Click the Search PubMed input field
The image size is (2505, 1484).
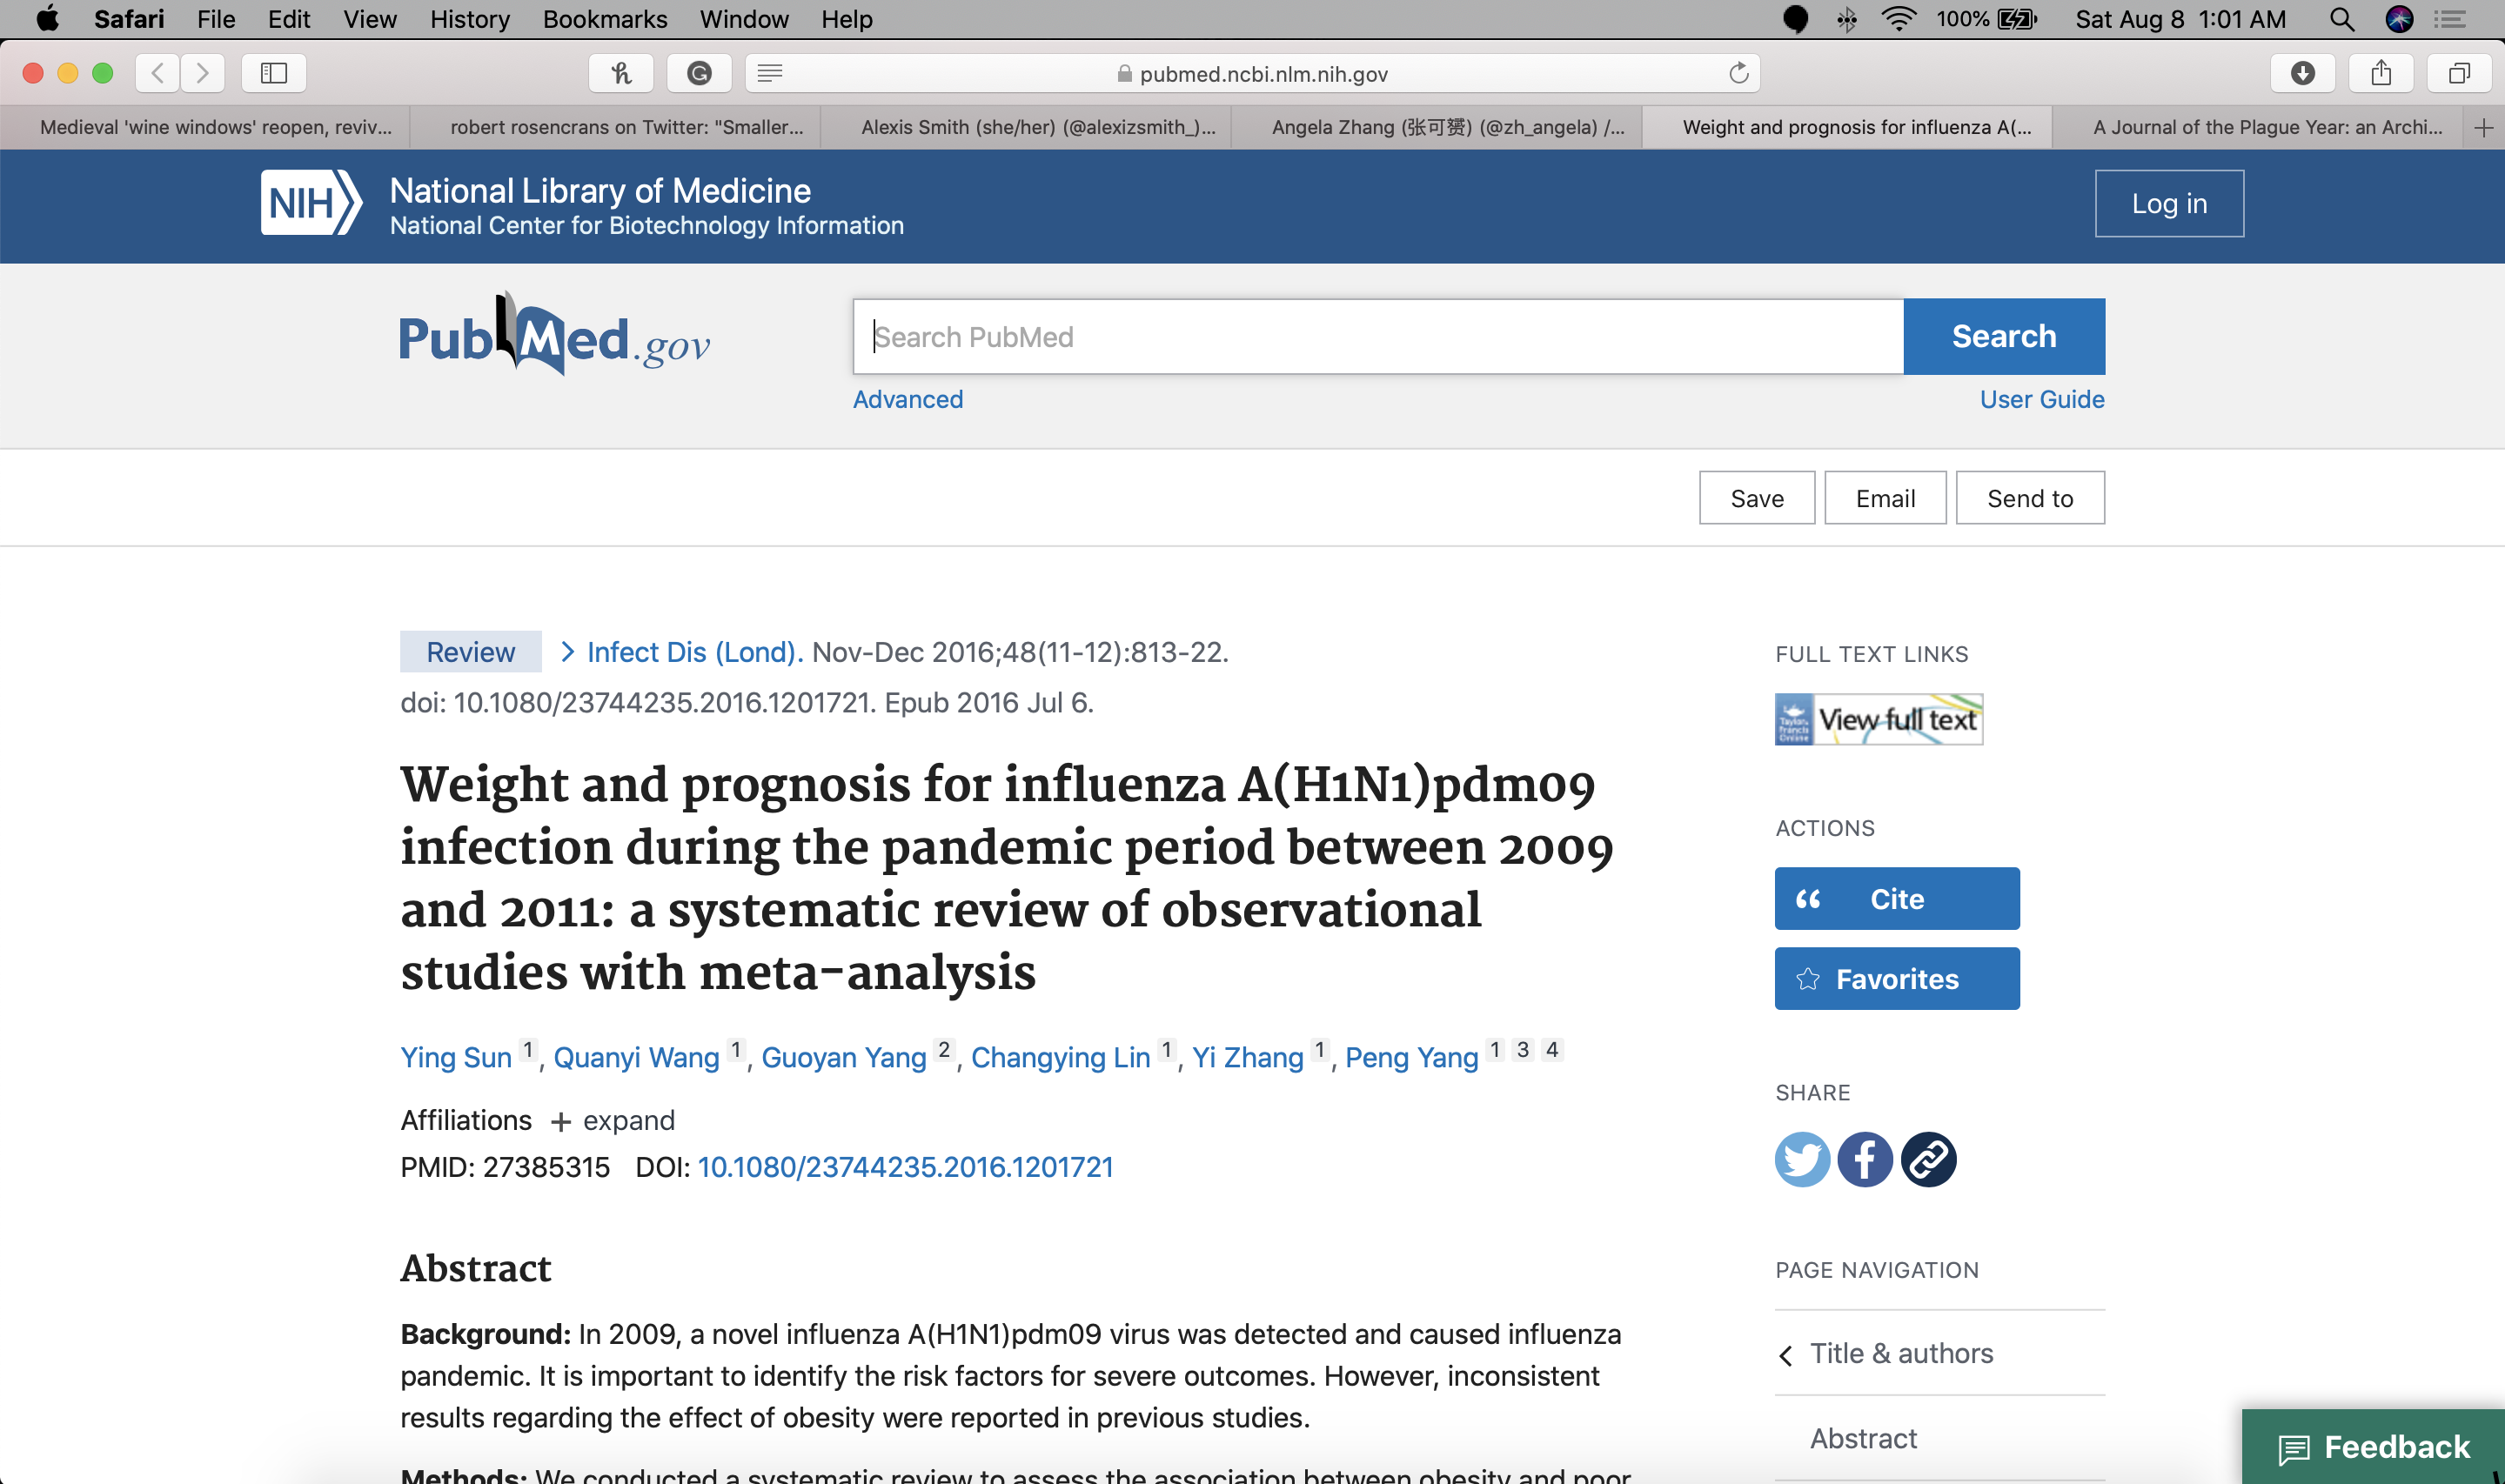1377,337
